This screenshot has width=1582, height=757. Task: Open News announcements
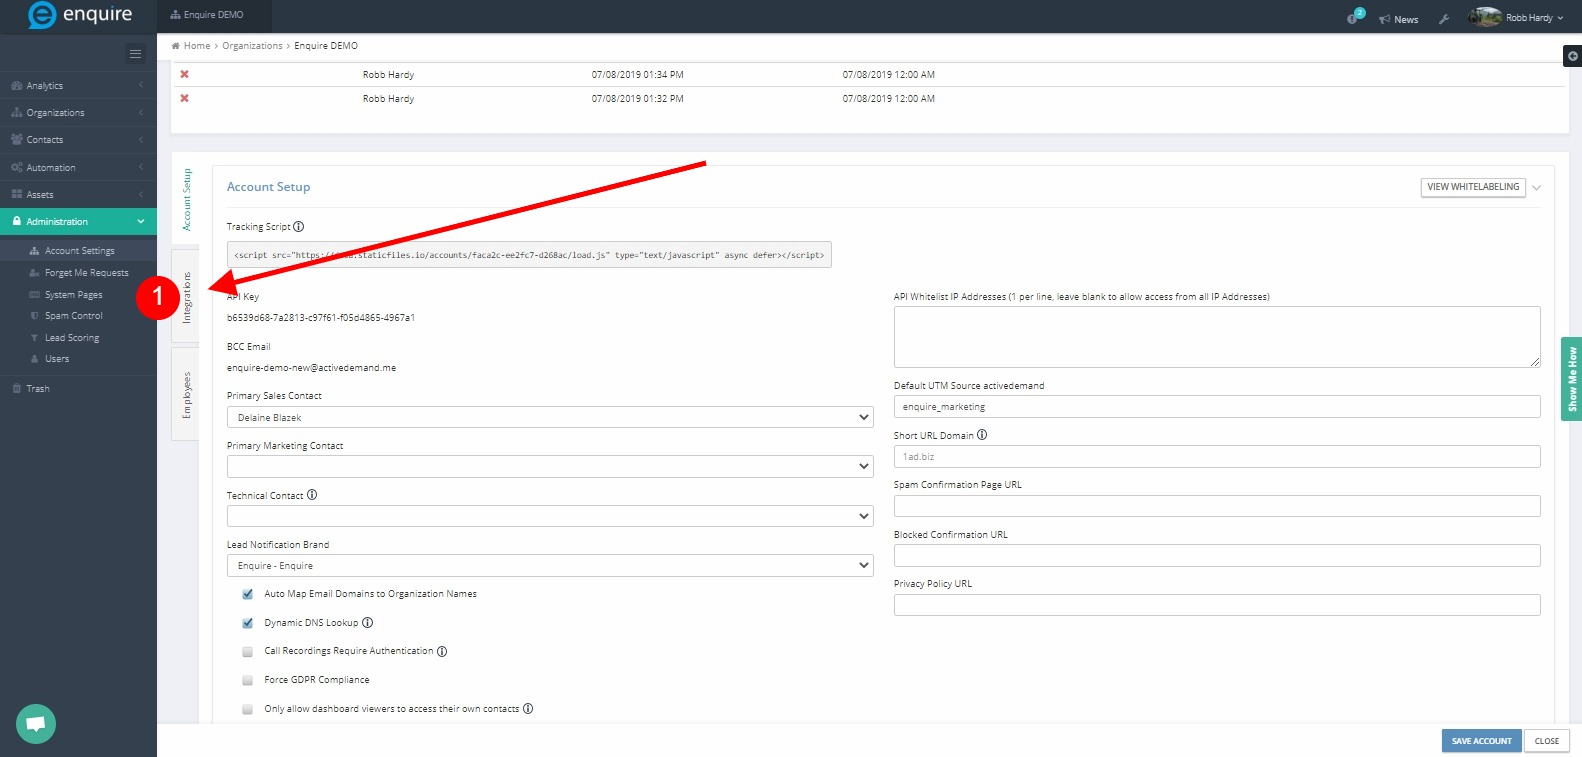1399,19
